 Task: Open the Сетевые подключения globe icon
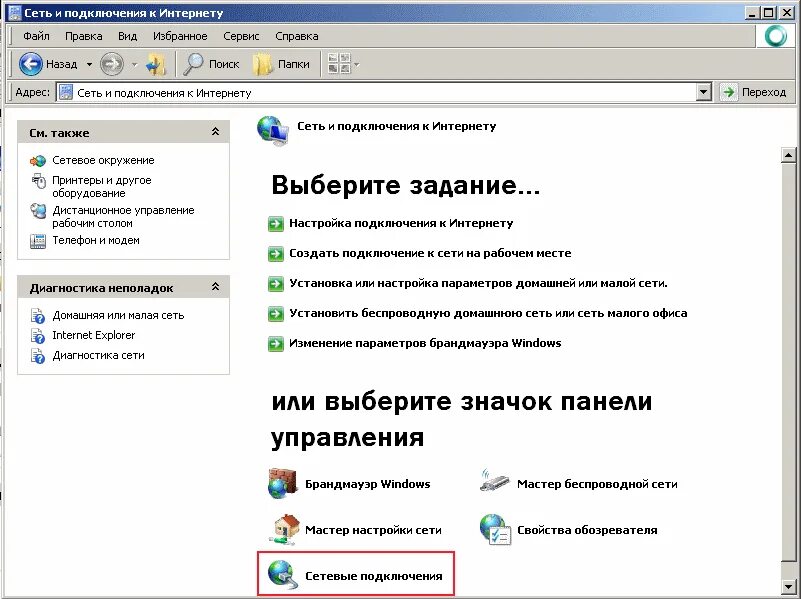pyautogui.click(x=282, y=575)
